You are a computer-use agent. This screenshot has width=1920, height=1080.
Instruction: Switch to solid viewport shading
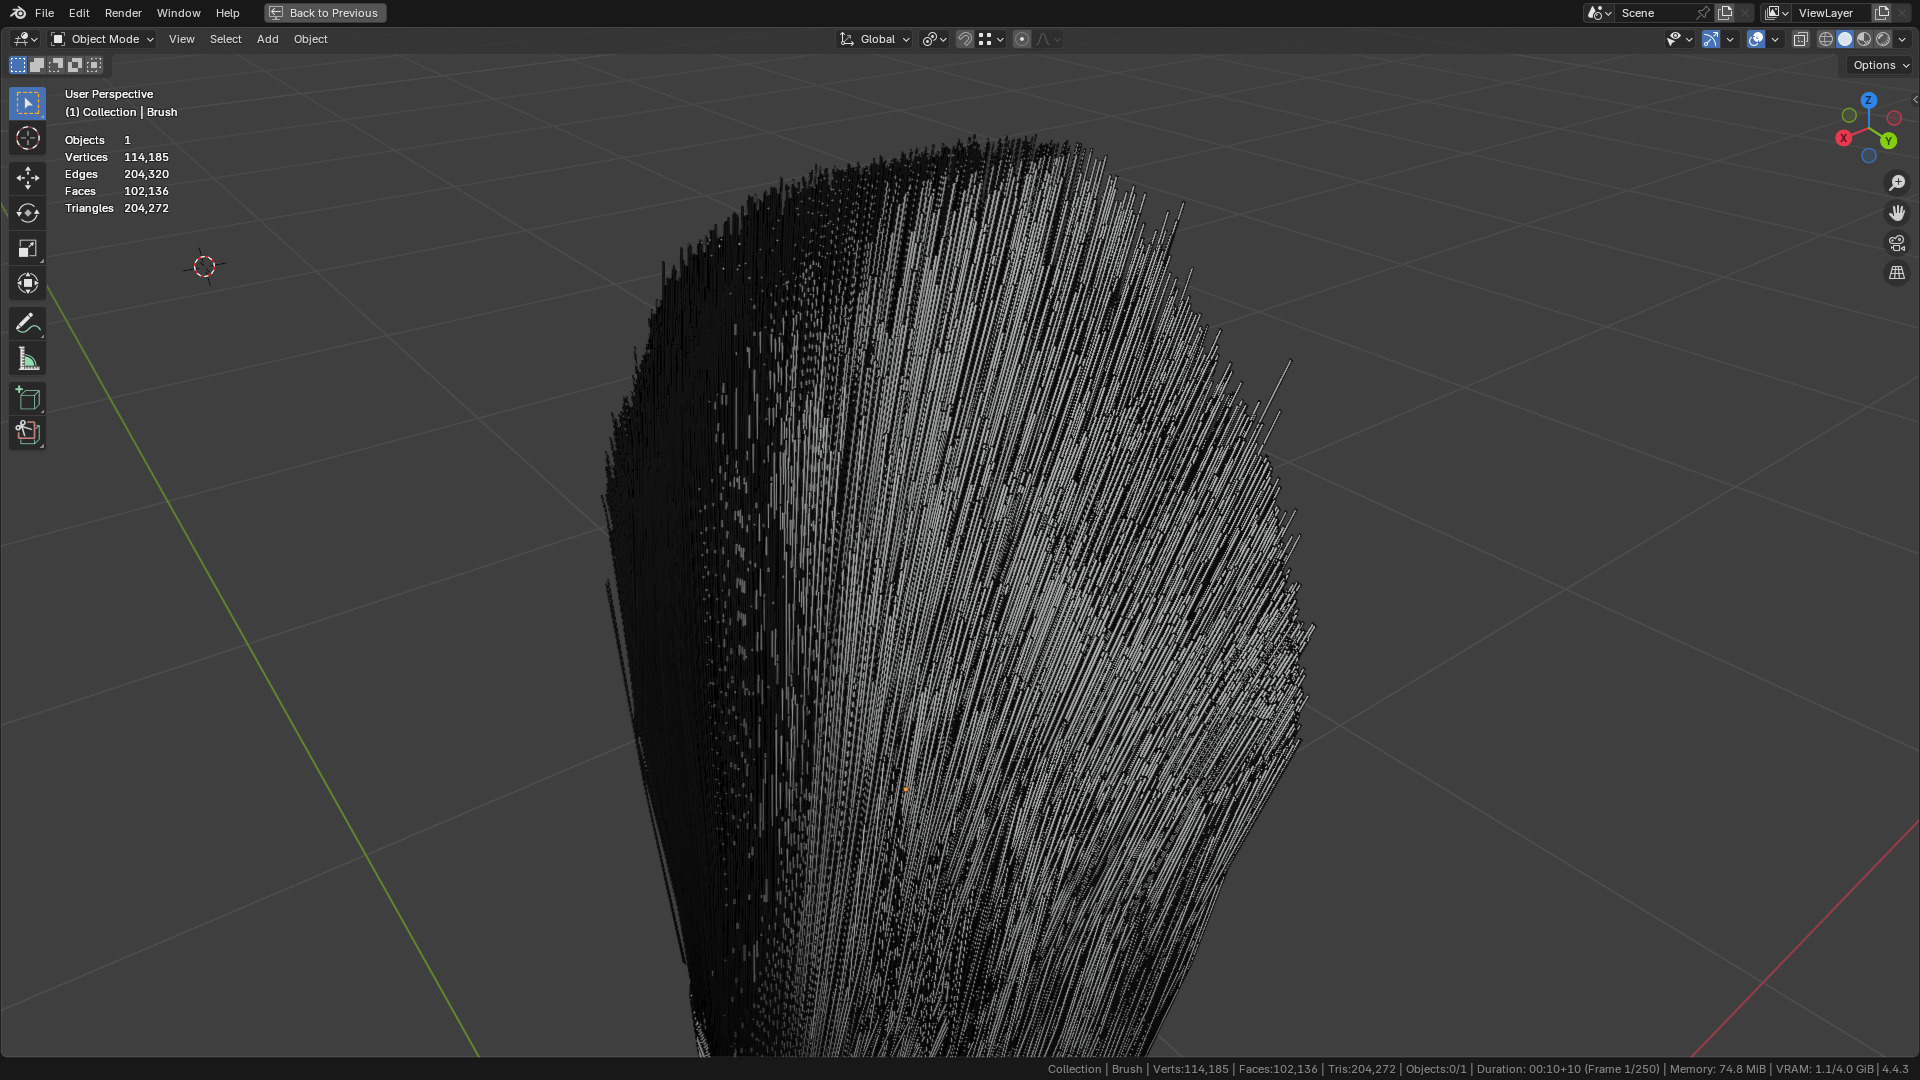click(1845, 39)
